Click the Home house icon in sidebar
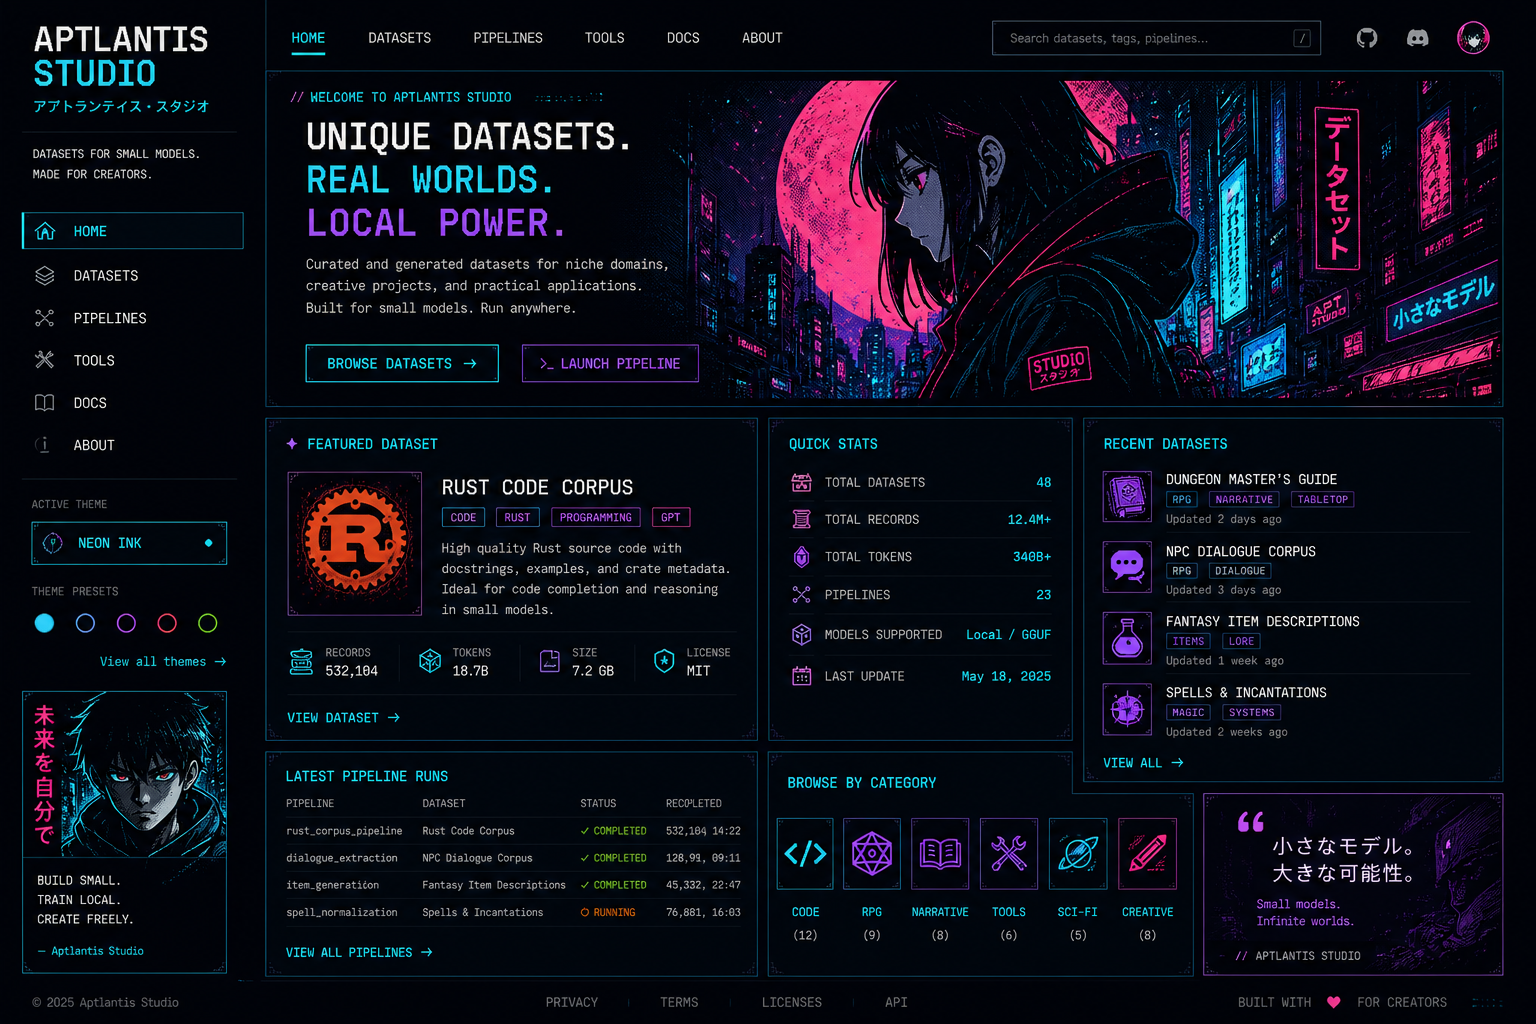 [x=45, y=231]
